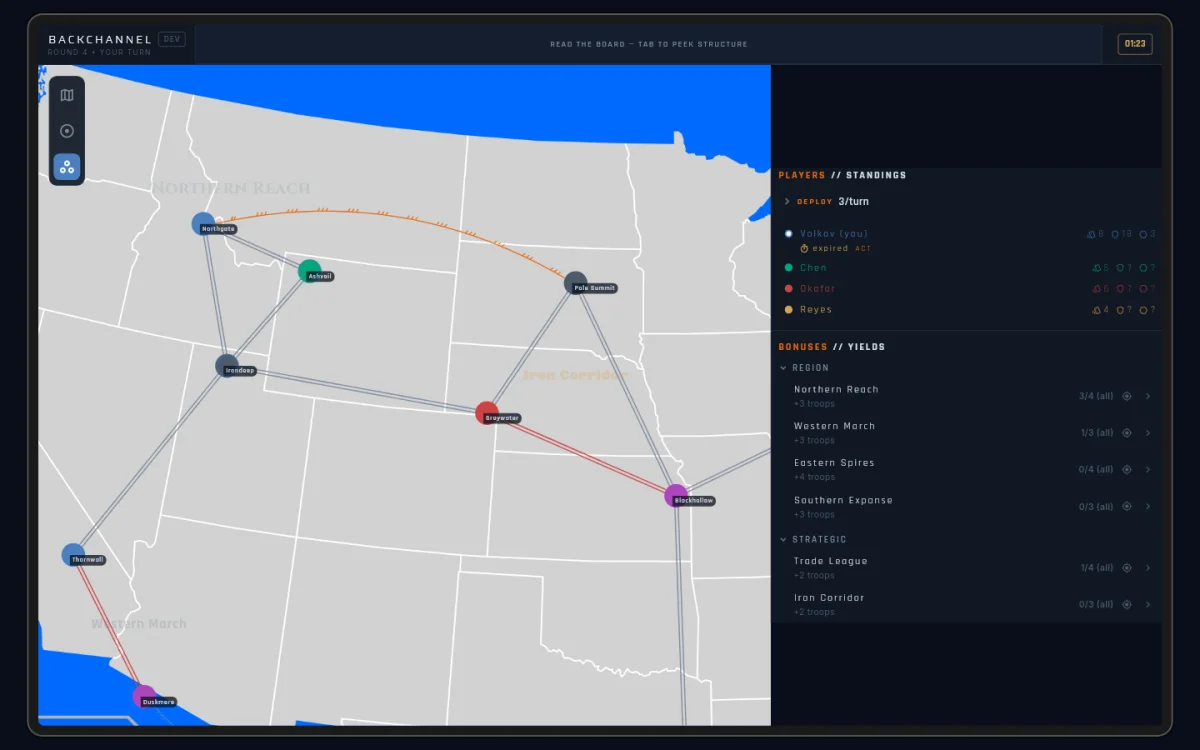Expand the Trade League bonus details
Screen dimensions: 1200x750
tap(1148, 568)
